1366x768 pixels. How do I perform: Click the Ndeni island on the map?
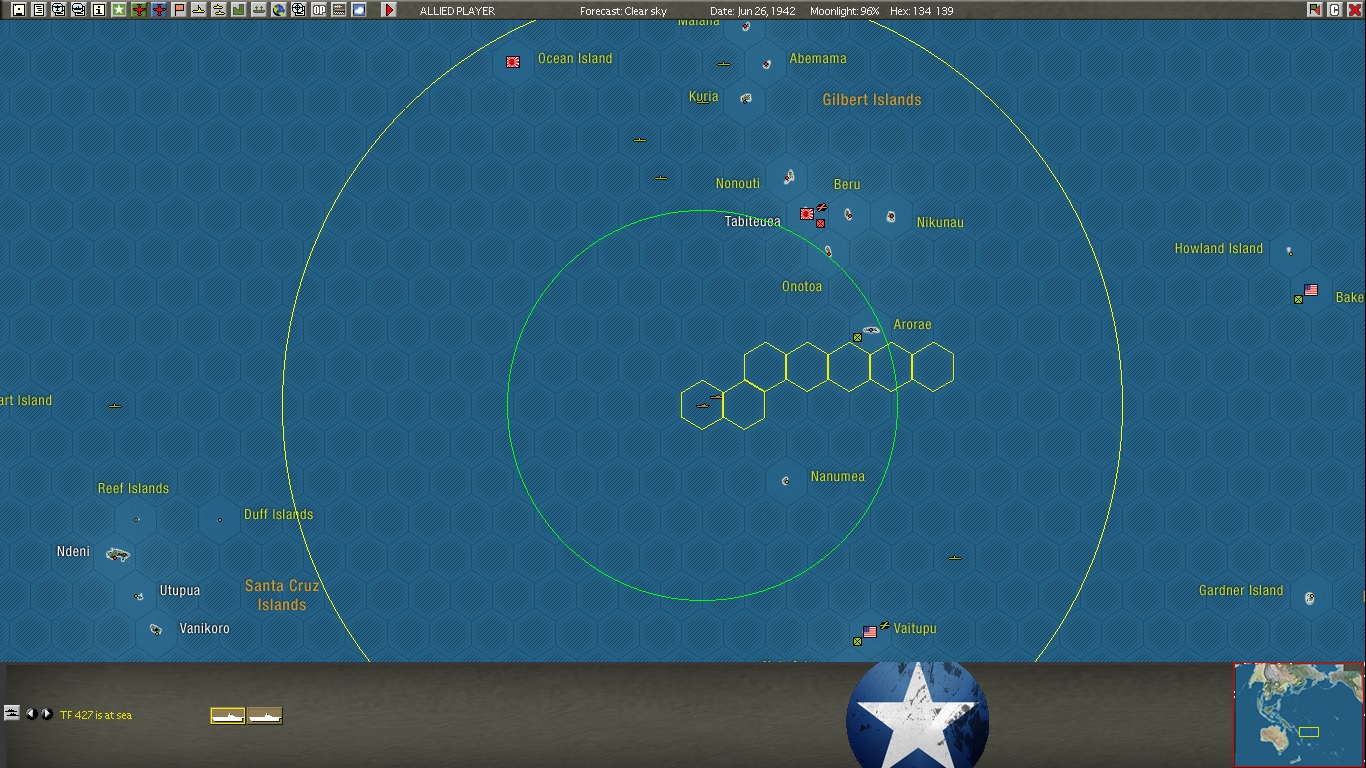pos(118,554)
